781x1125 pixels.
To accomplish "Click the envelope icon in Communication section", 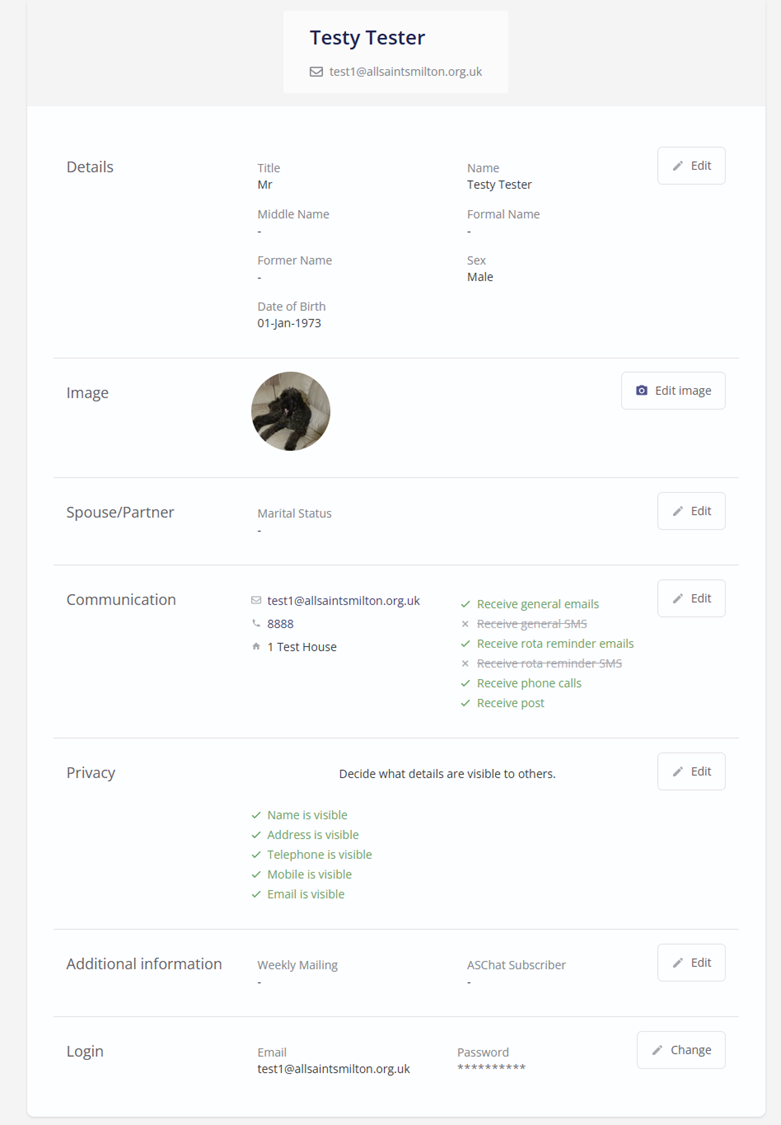I will 256,601.
